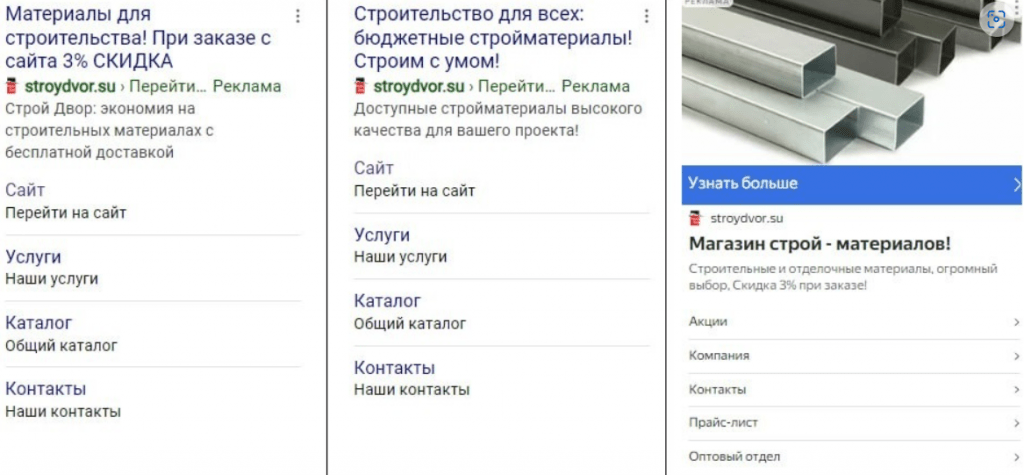Click Общий каталог in the 3% СКИДКА ad
Image resolution: width=1024 pixels, height=475 pixels.
point(61,346)
